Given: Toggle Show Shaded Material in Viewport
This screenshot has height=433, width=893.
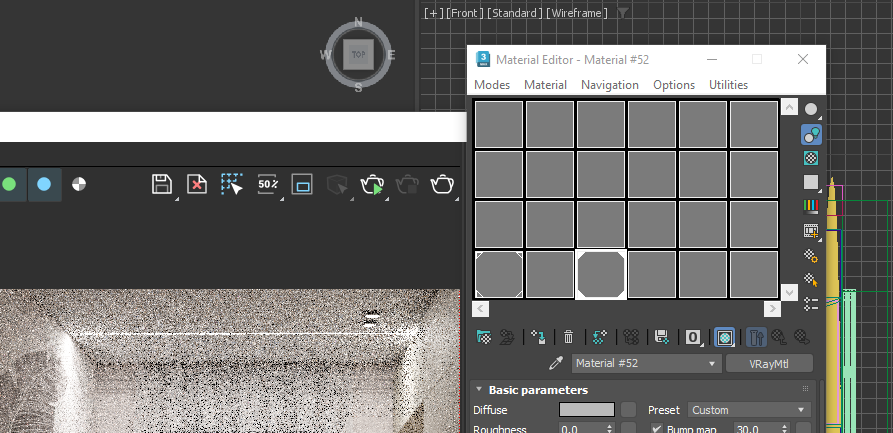Looking at the screenshot, I should (x=723, y=337).
